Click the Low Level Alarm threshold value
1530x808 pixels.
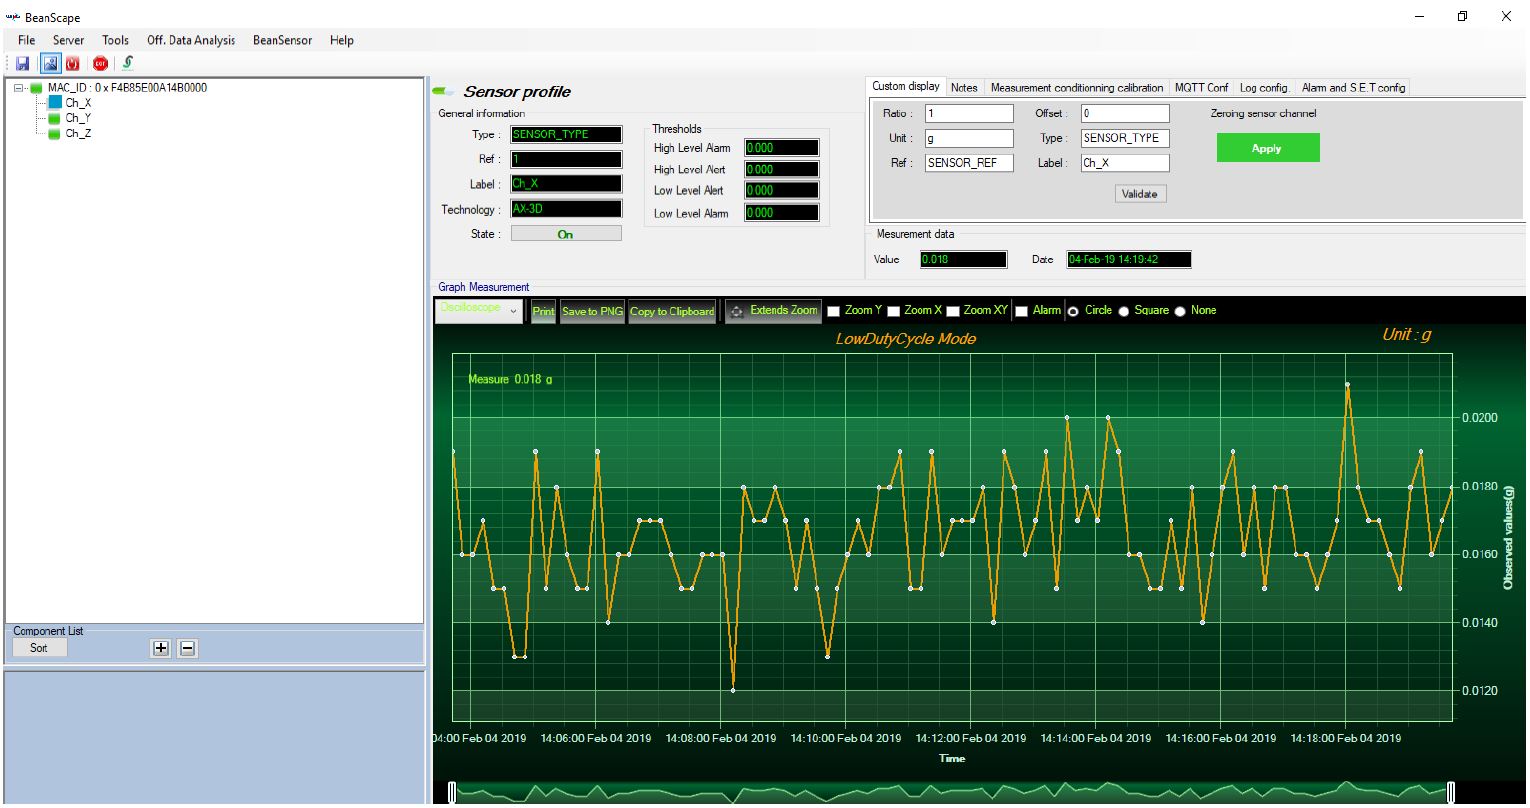tap(782, 213)
